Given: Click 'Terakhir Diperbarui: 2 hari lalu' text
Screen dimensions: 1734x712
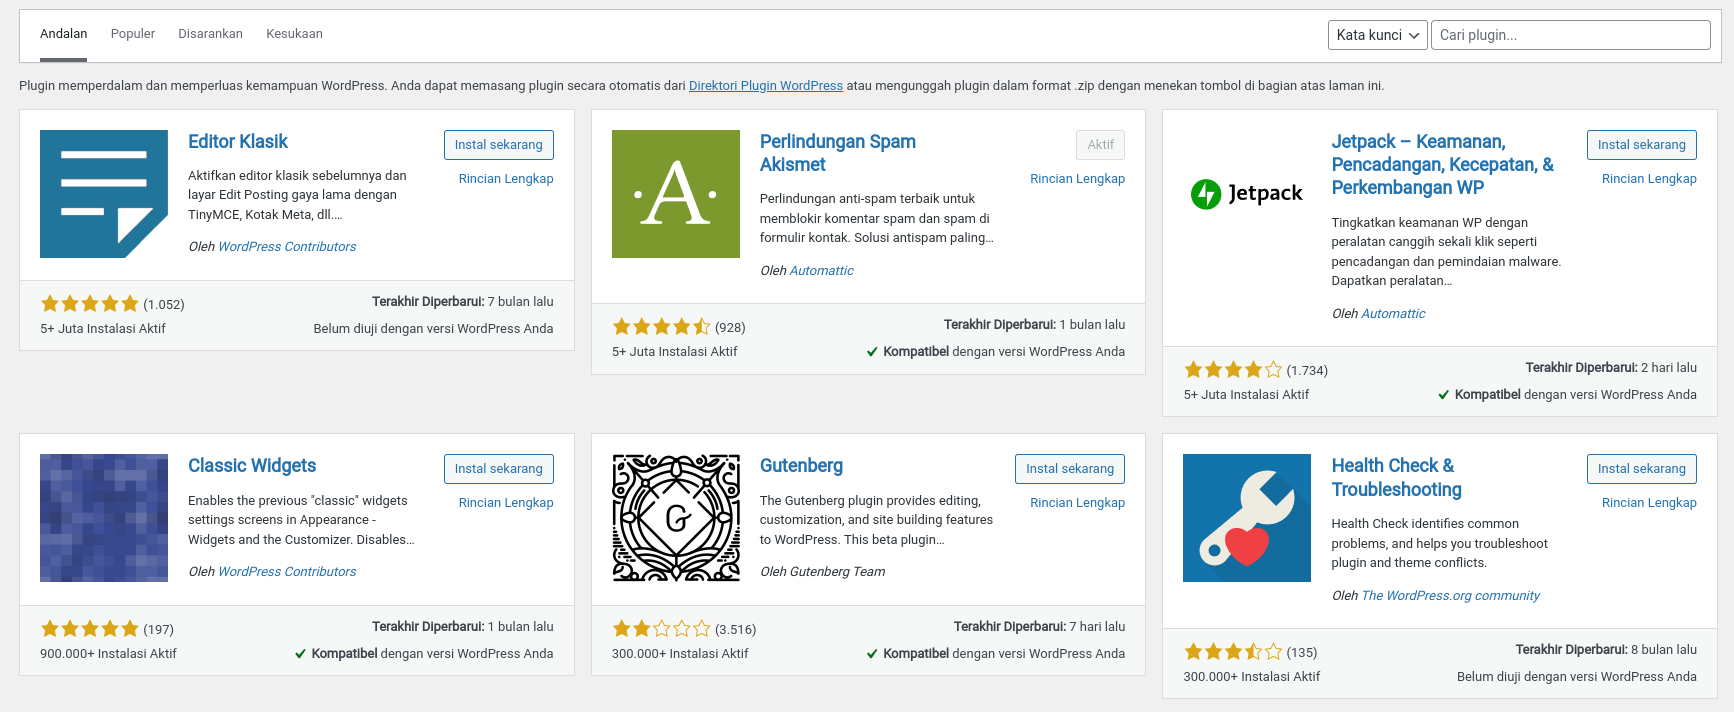Looking at the screenshot, I should pyautogui.click(x=1611, y=368).
